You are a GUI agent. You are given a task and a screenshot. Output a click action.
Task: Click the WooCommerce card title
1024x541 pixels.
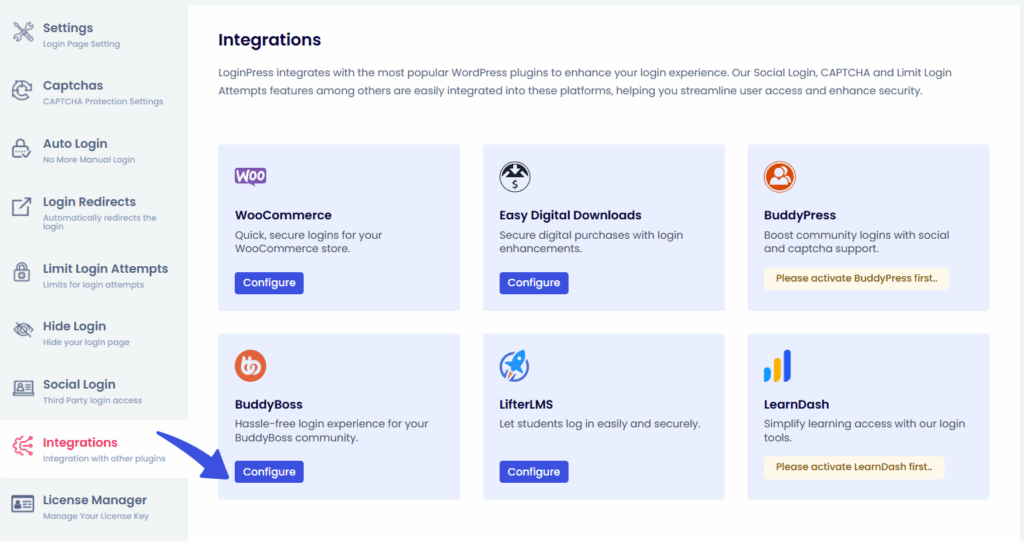(283, 215)
